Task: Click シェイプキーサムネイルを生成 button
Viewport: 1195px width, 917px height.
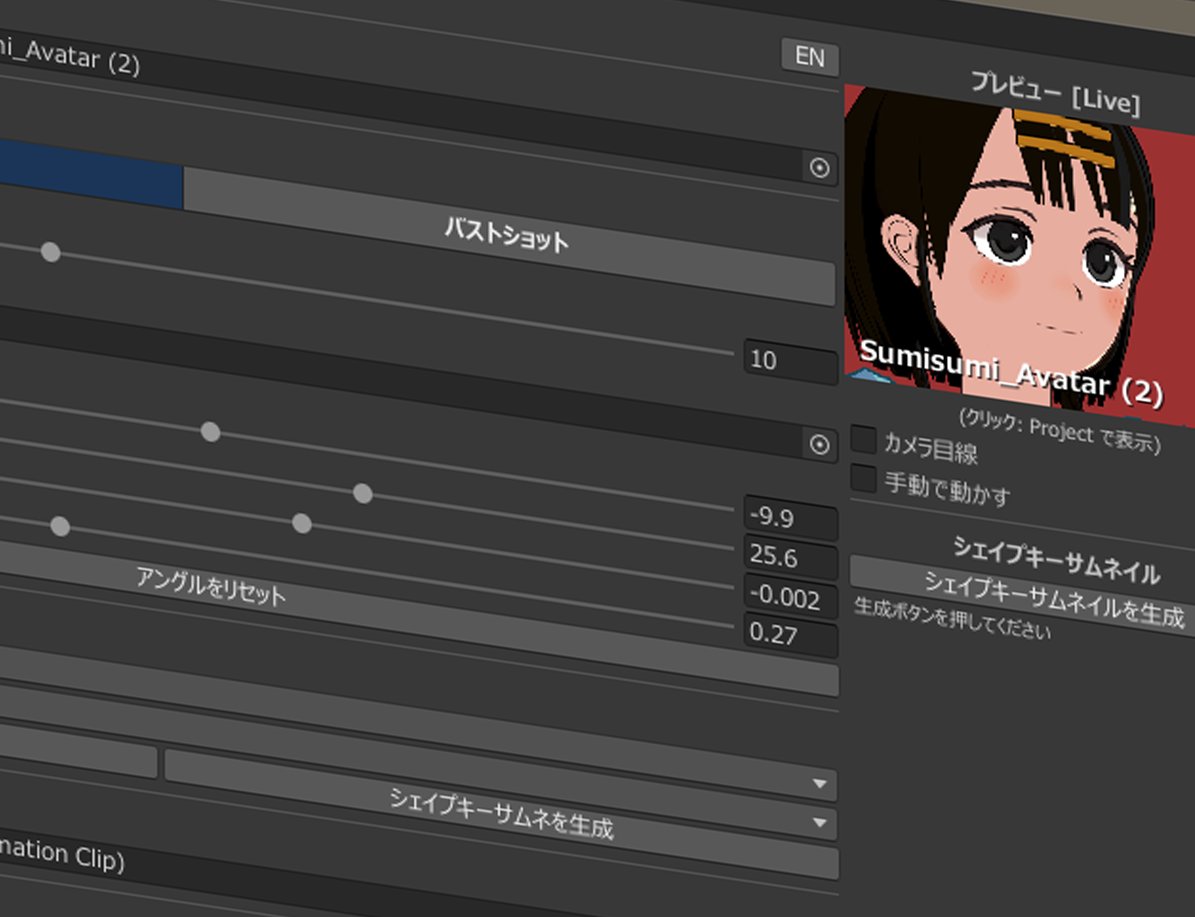Action: click(1021, 595)
